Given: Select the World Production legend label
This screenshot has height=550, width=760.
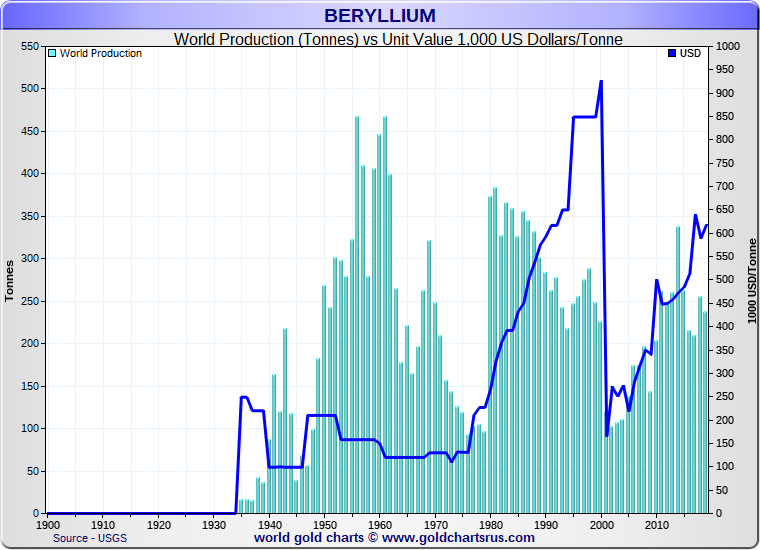Looking at the screenshot, I should pyautogui.click(x=100, y=53).
